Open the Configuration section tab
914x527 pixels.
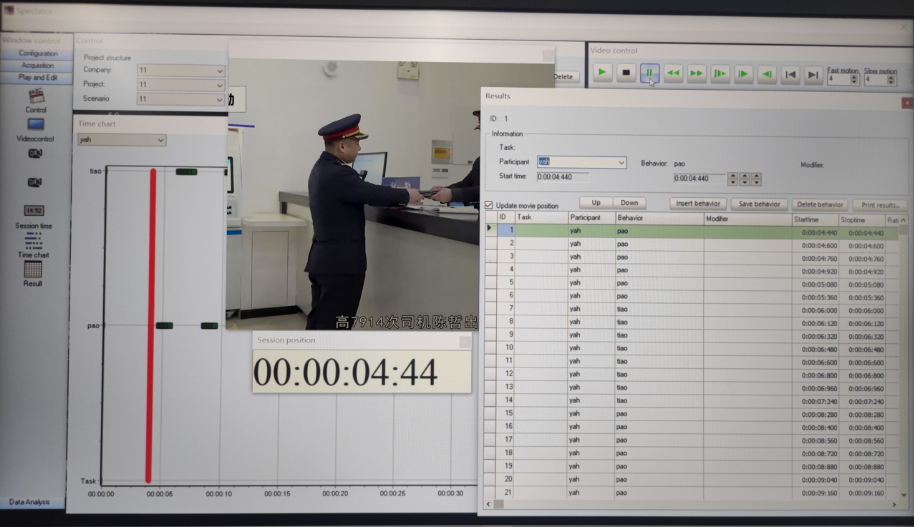pyautogui.click(x=37, y=53)
